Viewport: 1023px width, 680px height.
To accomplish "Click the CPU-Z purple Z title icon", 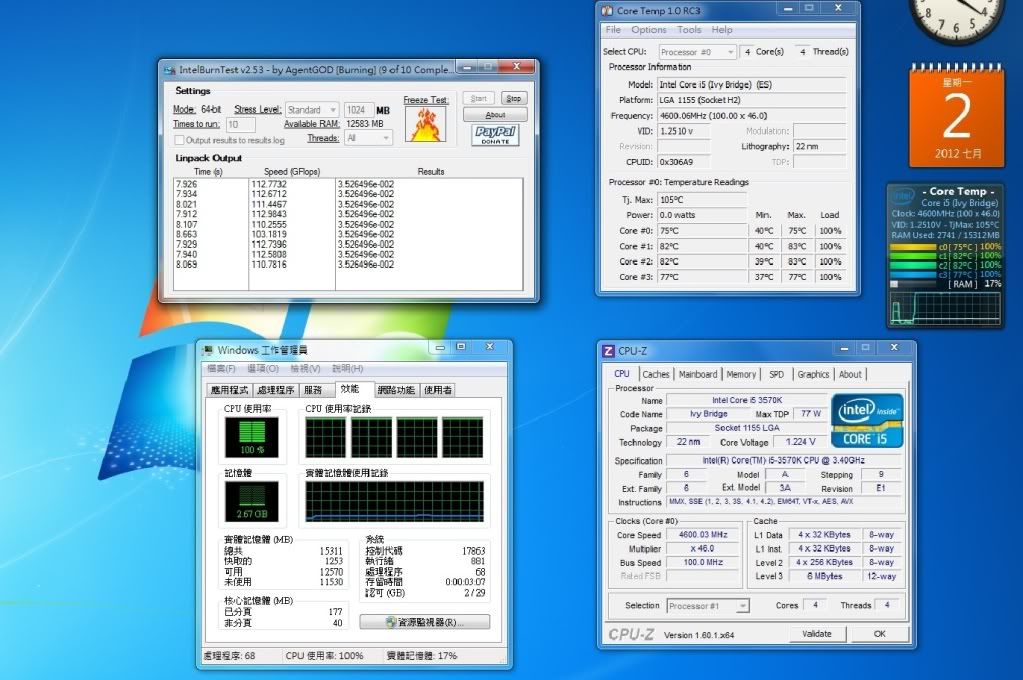I will (608, 351).
